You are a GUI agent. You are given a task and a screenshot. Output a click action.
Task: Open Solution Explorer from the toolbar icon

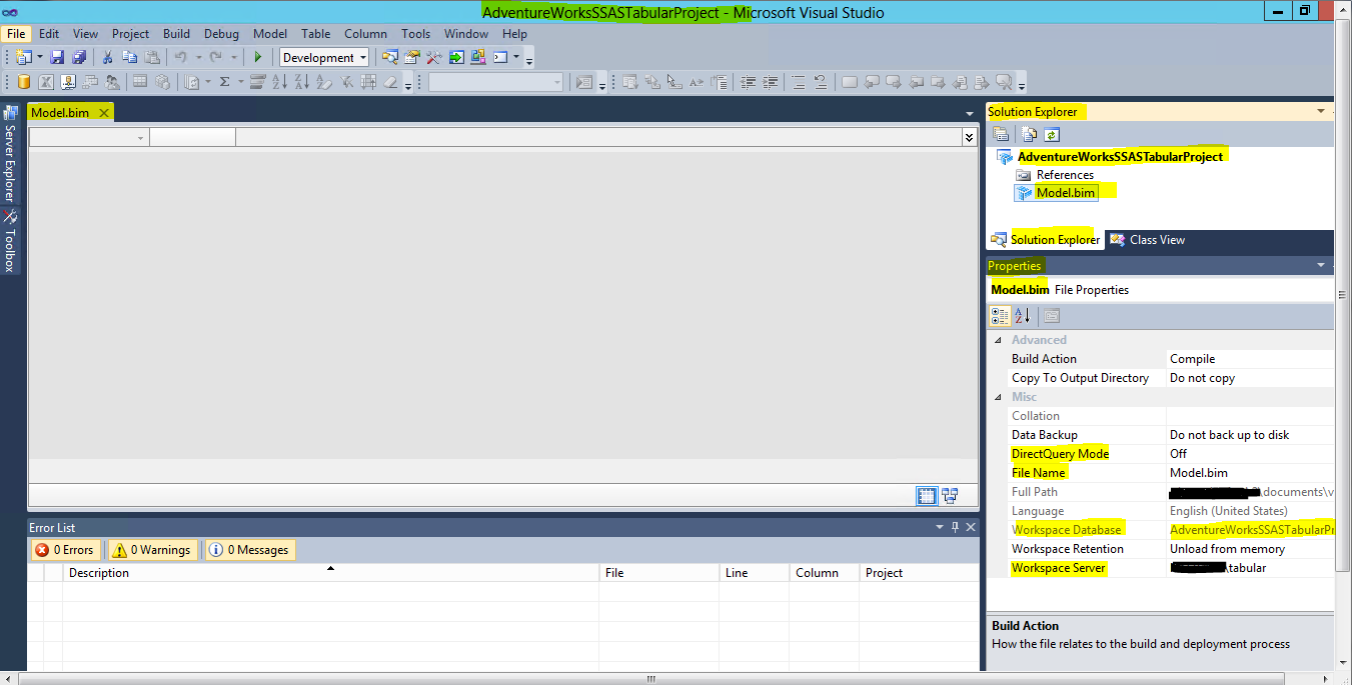coord(389,57)
